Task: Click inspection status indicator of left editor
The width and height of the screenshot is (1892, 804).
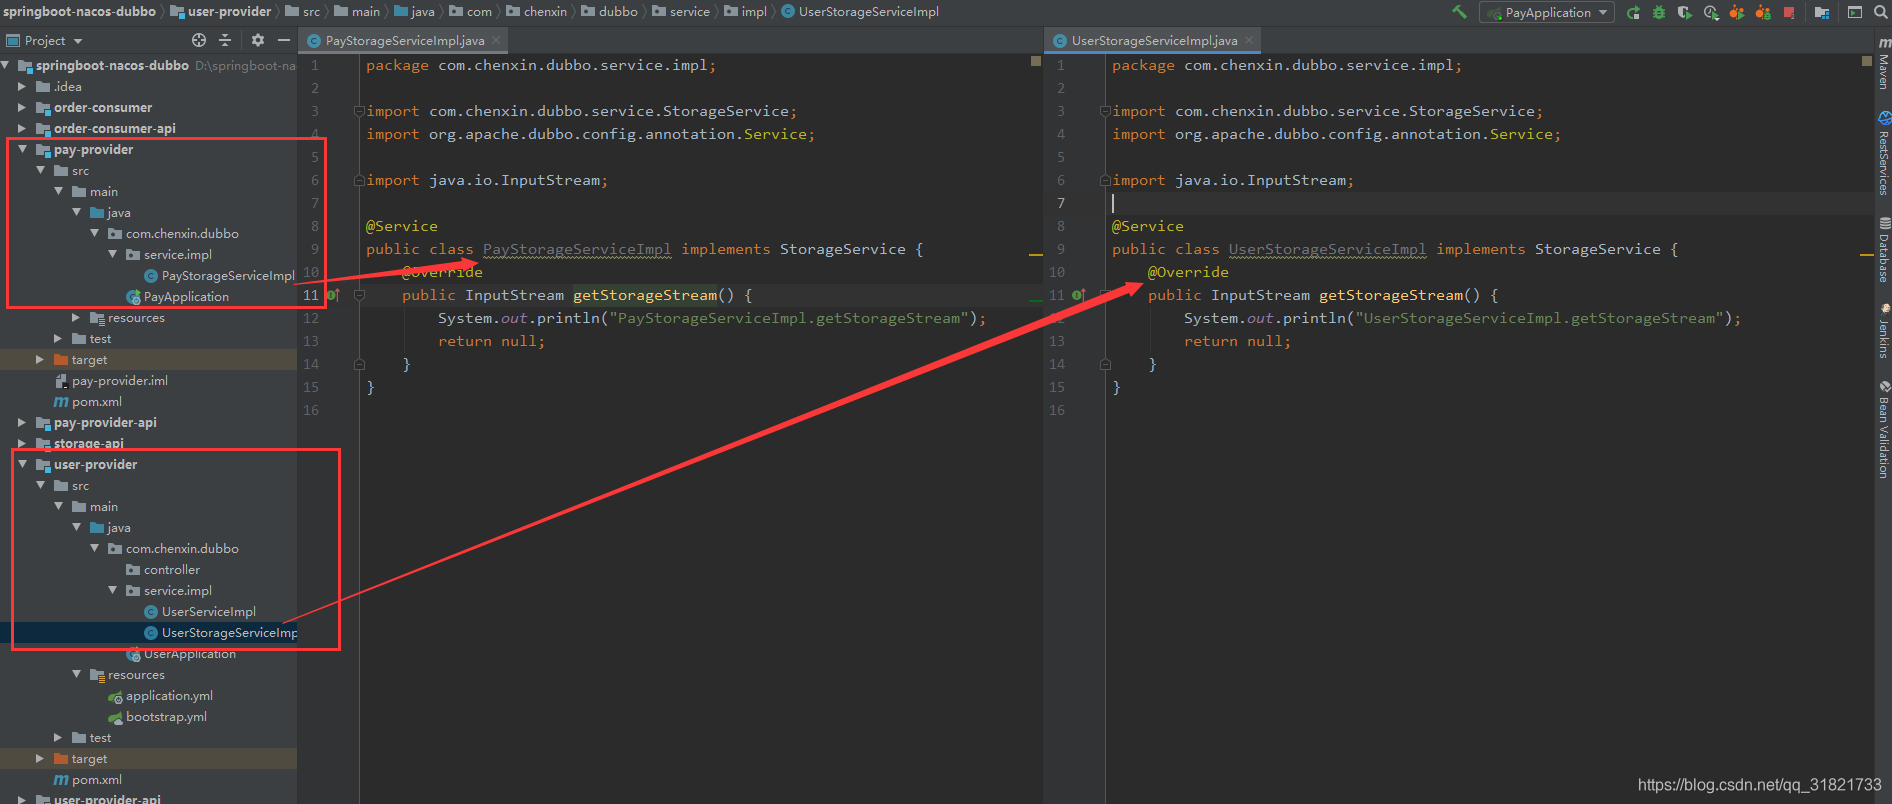Action: 1036,61
